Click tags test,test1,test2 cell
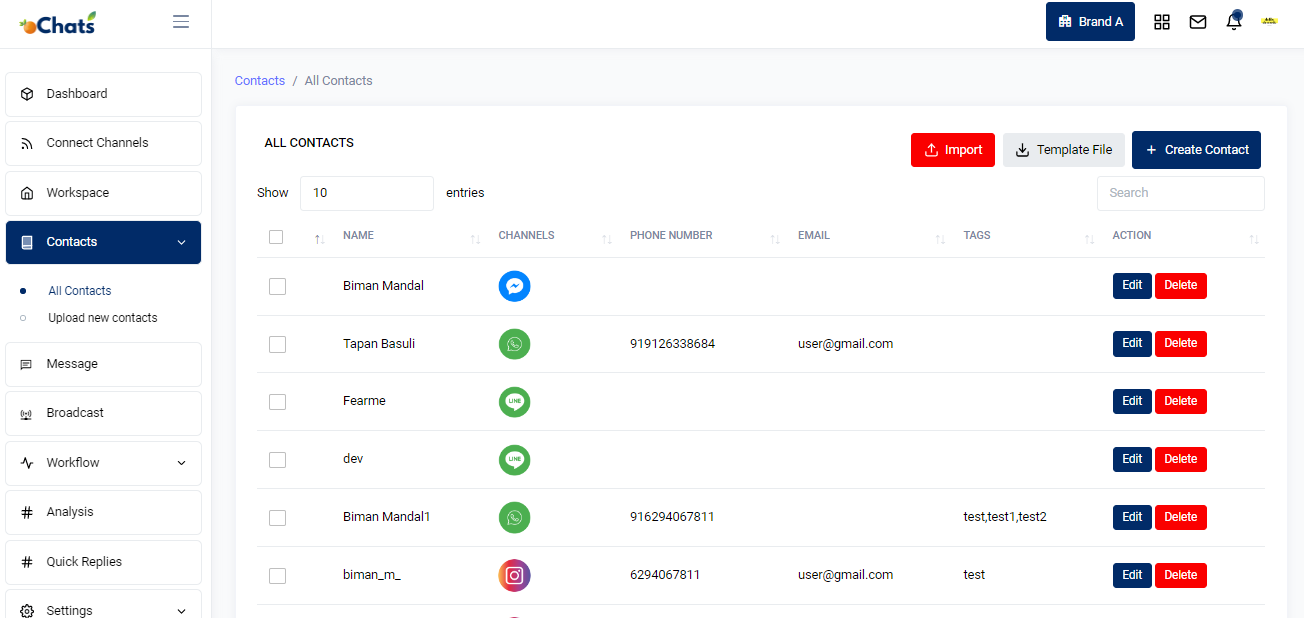Image resolution: width=1304 pixels, height=618 pixels. 1005,518
